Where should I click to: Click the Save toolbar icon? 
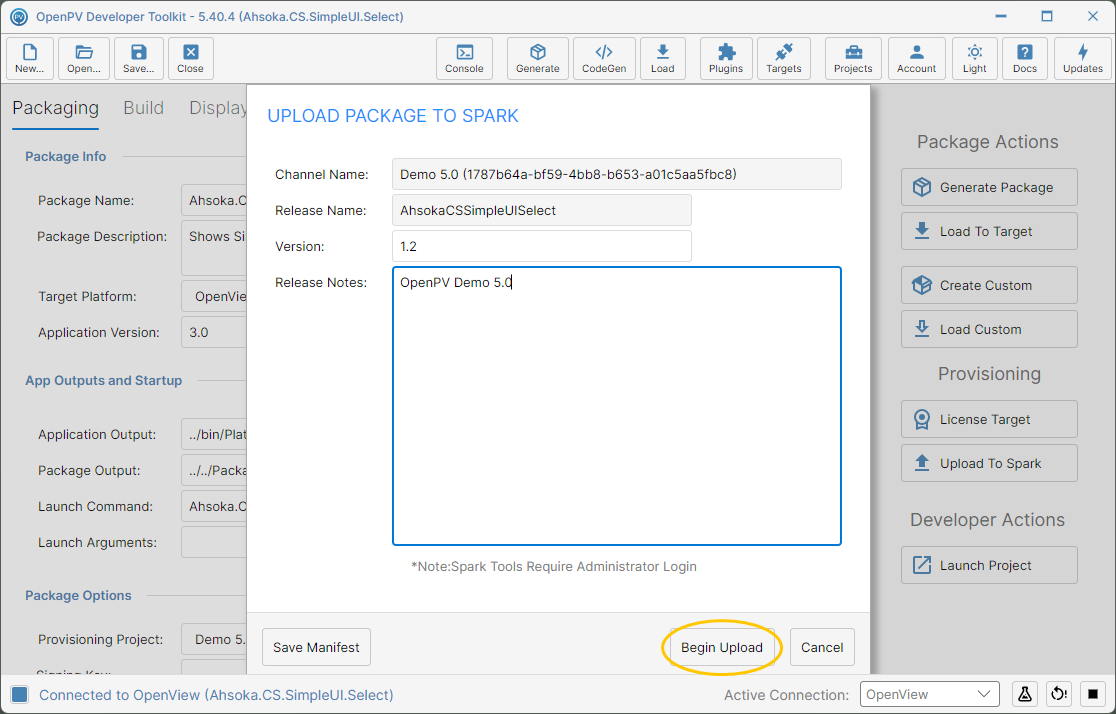click(x=138, y=58)
